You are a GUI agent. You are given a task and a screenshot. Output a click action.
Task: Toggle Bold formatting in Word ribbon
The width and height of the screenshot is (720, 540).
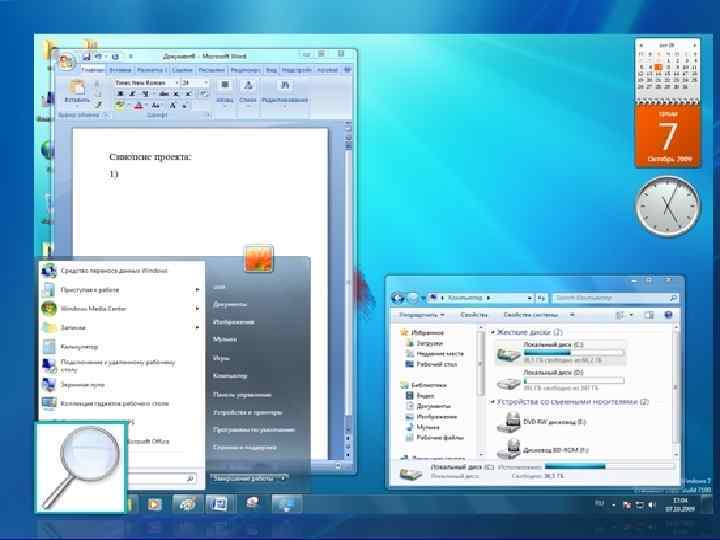coord(120,94)
